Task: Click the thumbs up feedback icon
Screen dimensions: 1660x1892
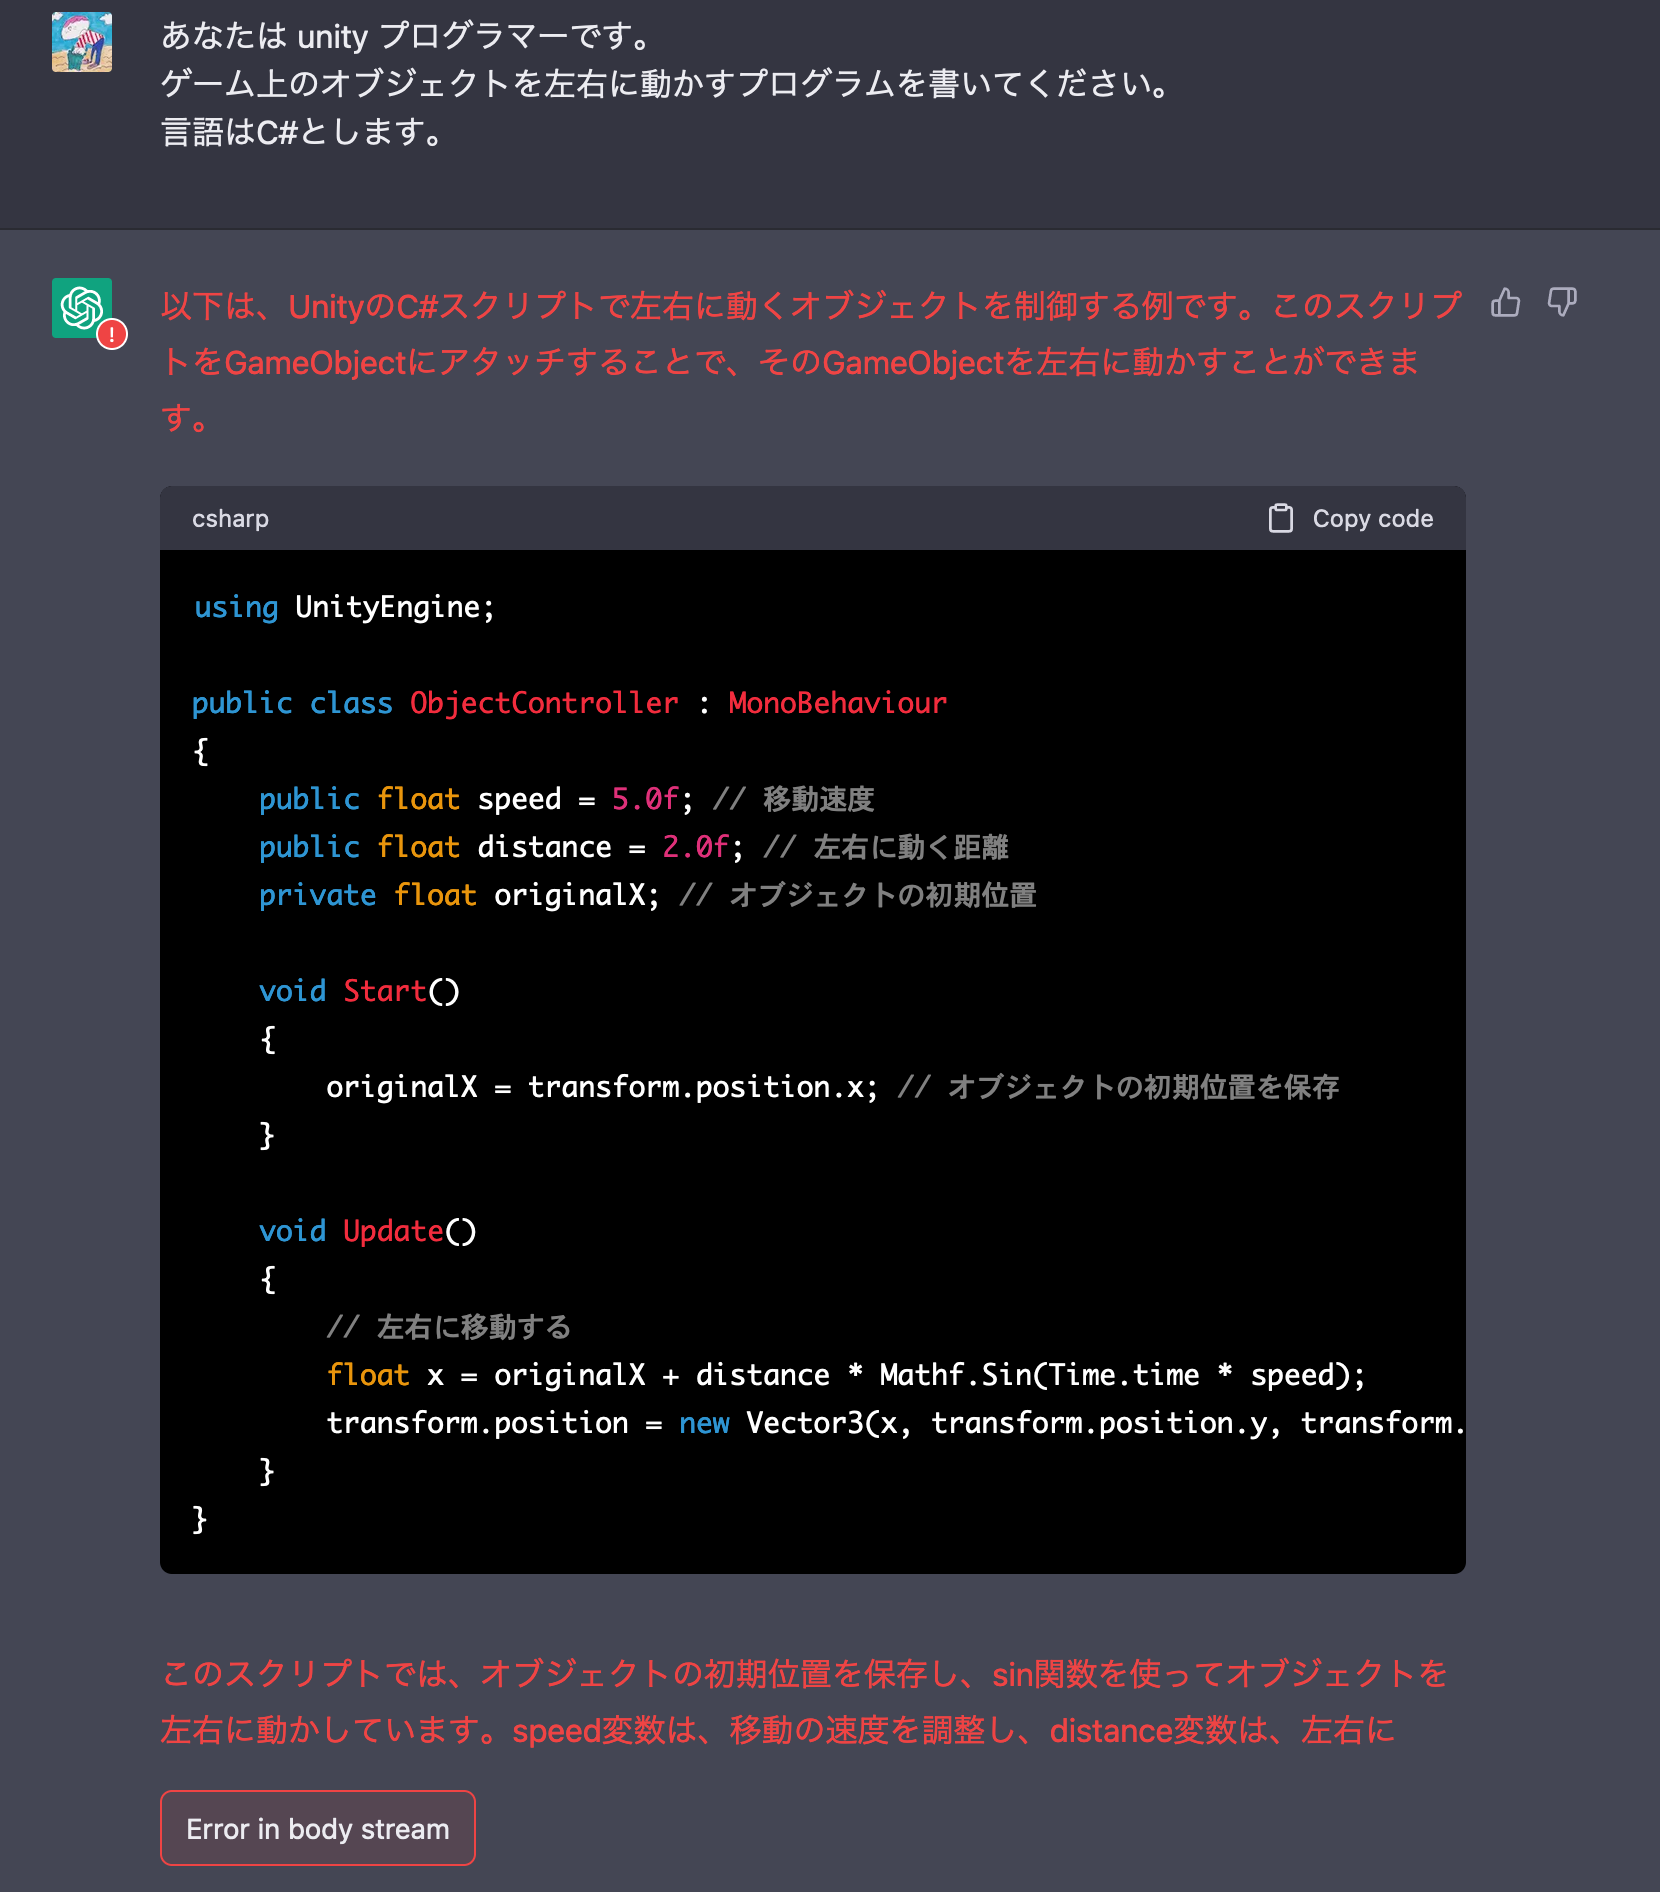Action: tap(1505, 302)
